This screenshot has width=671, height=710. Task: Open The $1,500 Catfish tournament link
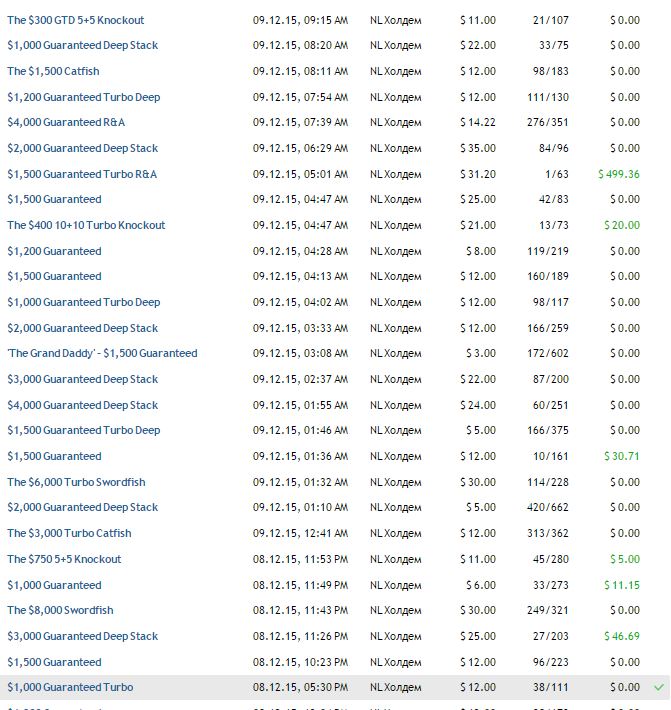click(53, 71)
